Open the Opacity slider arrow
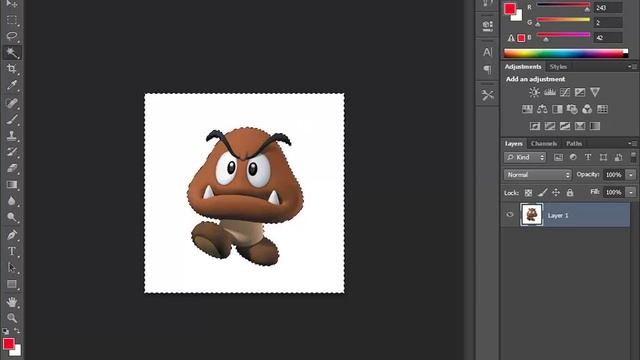Viewport: 640px width, 360px height. pyautogui.click(x=631, y=175)
